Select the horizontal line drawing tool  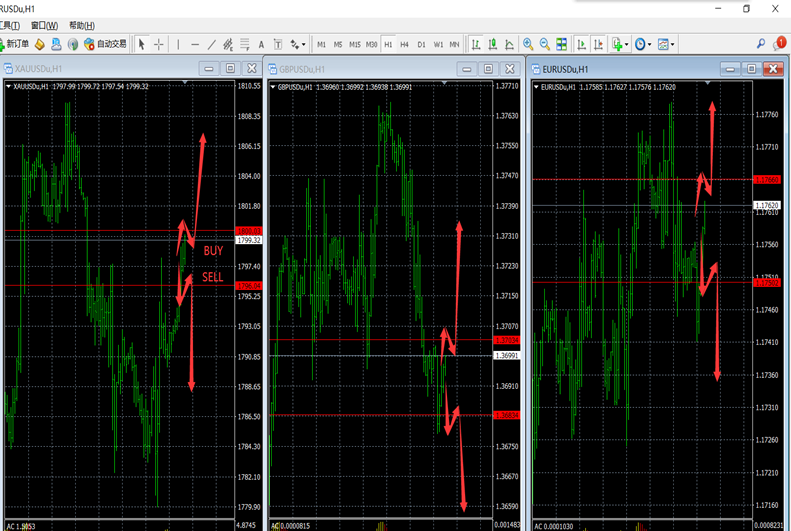(x=195, y=44)
